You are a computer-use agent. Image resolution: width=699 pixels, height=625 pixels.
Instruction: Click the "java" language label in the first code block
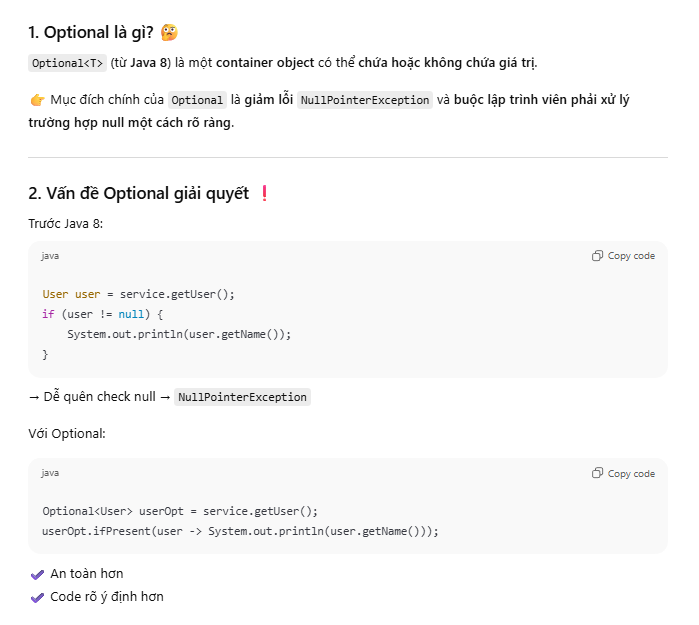[50, 256]
